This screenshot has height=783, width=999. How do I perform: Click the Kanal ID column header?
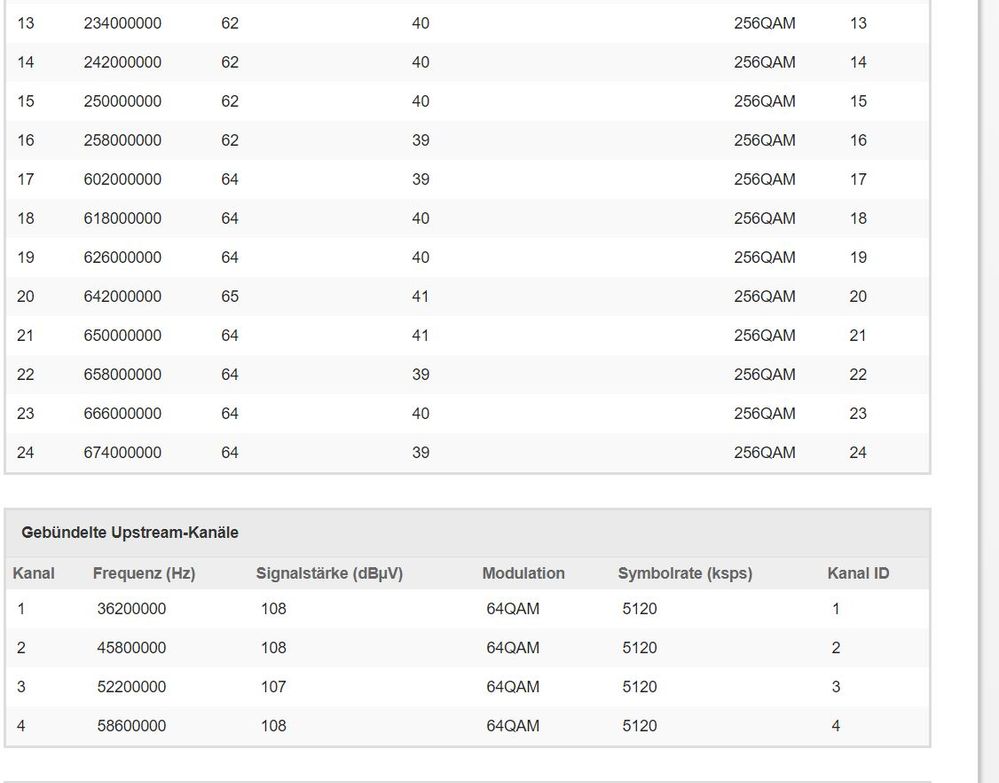(x=858, y=573)
